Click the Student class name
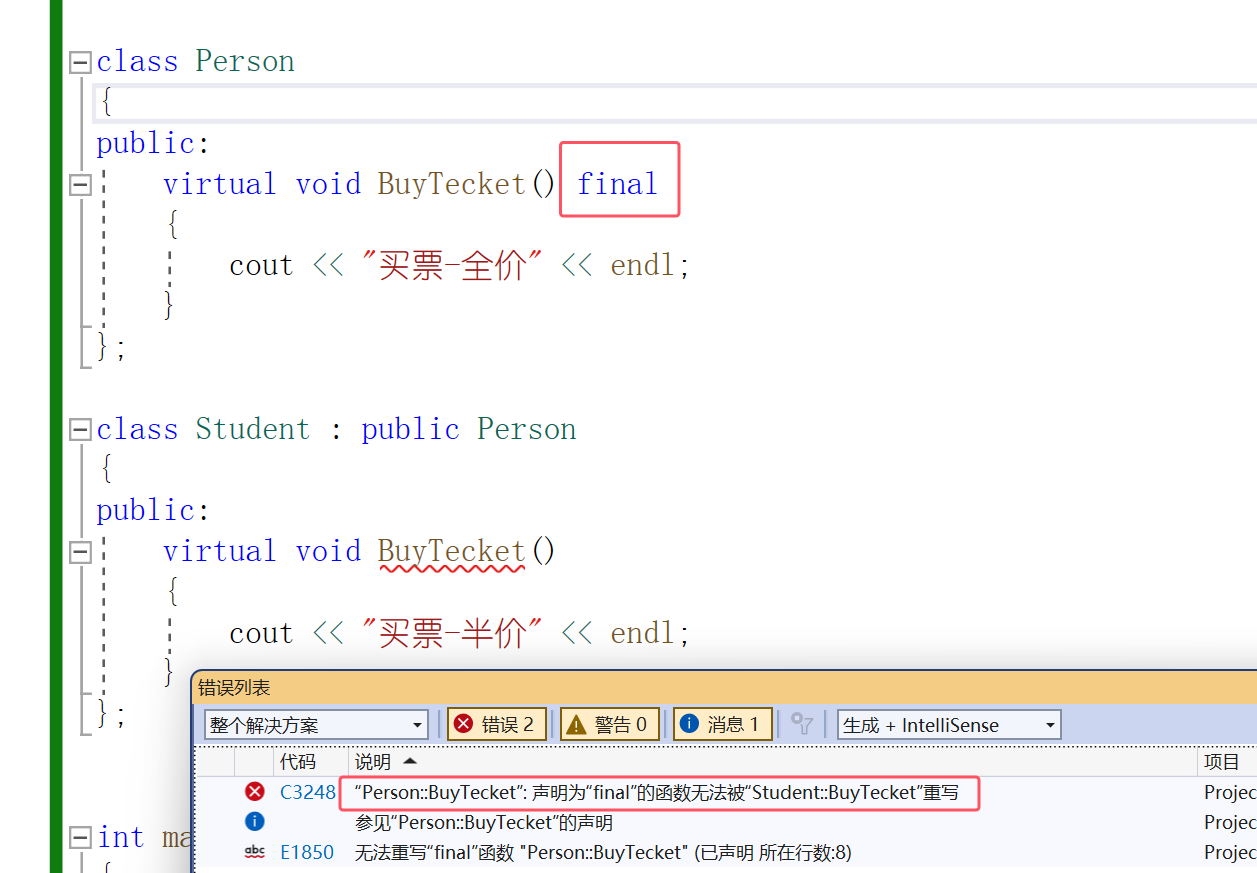Screen dimensions: 1257x873 [x=253, y=430]
